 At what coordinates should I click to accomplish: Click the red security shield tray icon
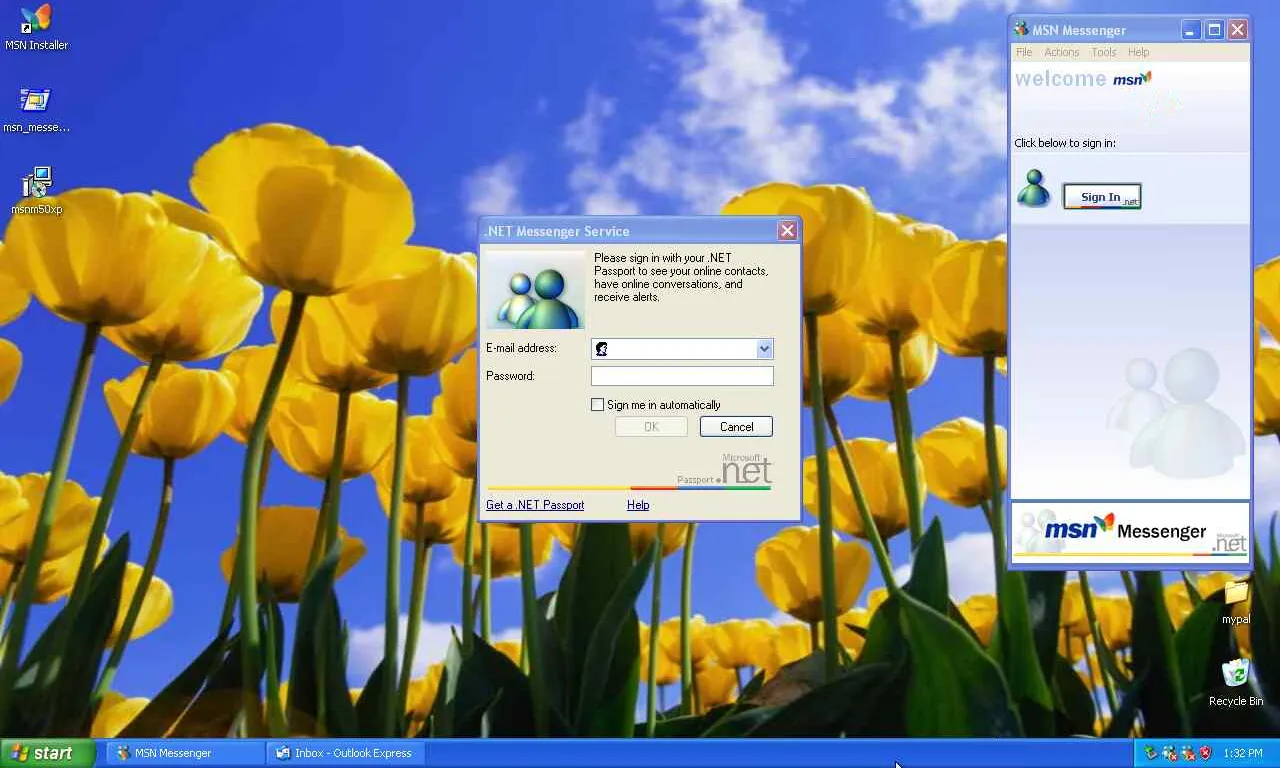pyautogui.click(x=1205, y=753)
